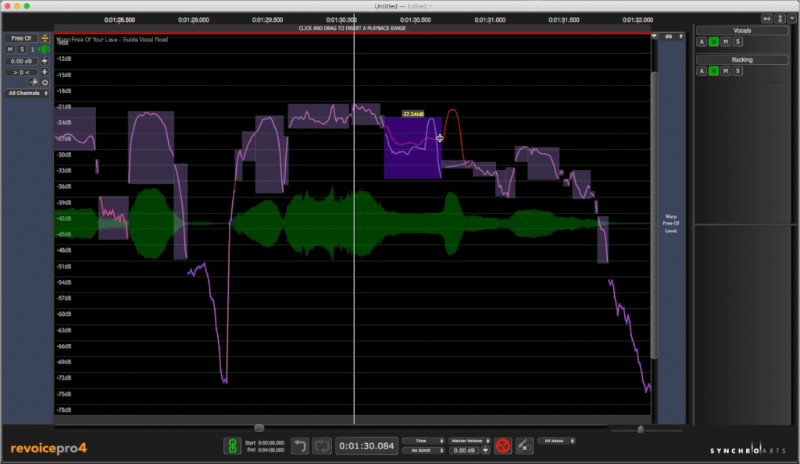Open the dB scale dropdown above the blue strip
Screen dimensions: 800x464
672,36
